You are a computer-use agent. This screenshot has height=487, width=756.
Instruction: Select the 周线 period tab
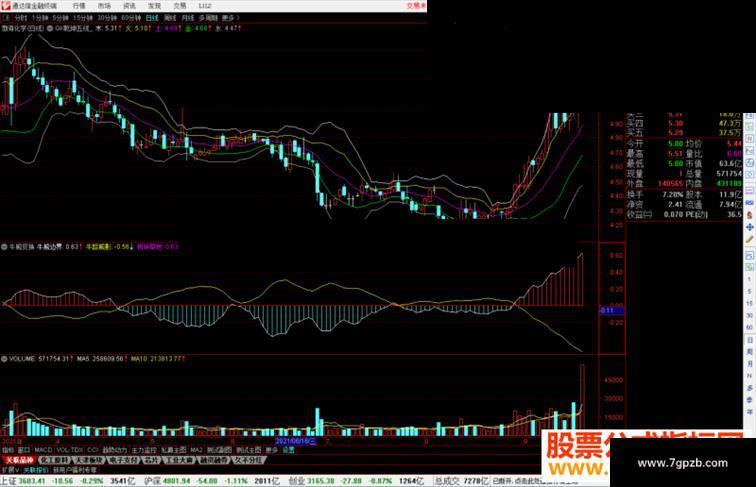pyautogui.click(x=170, y=18)
